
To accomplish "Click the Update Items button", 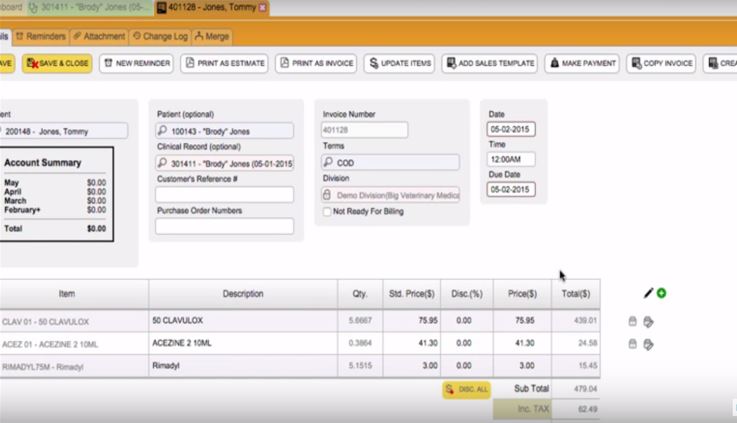I will tap(399, 63).
